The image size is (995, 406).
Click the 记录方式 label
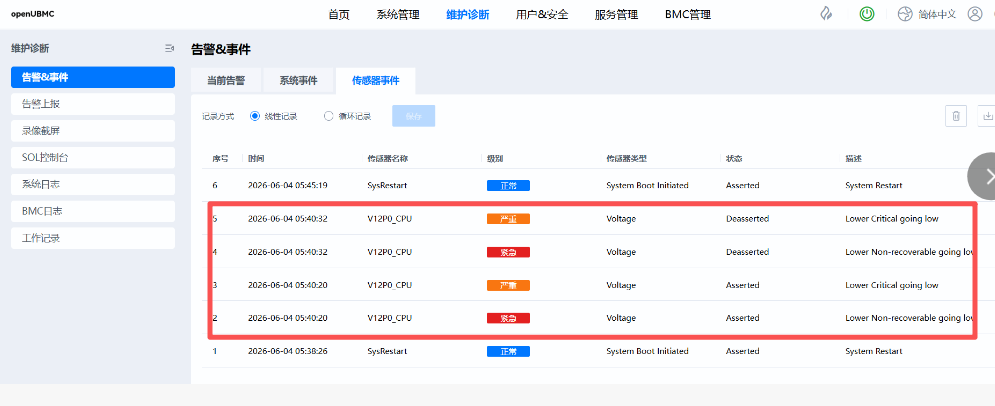click(218, 117)
